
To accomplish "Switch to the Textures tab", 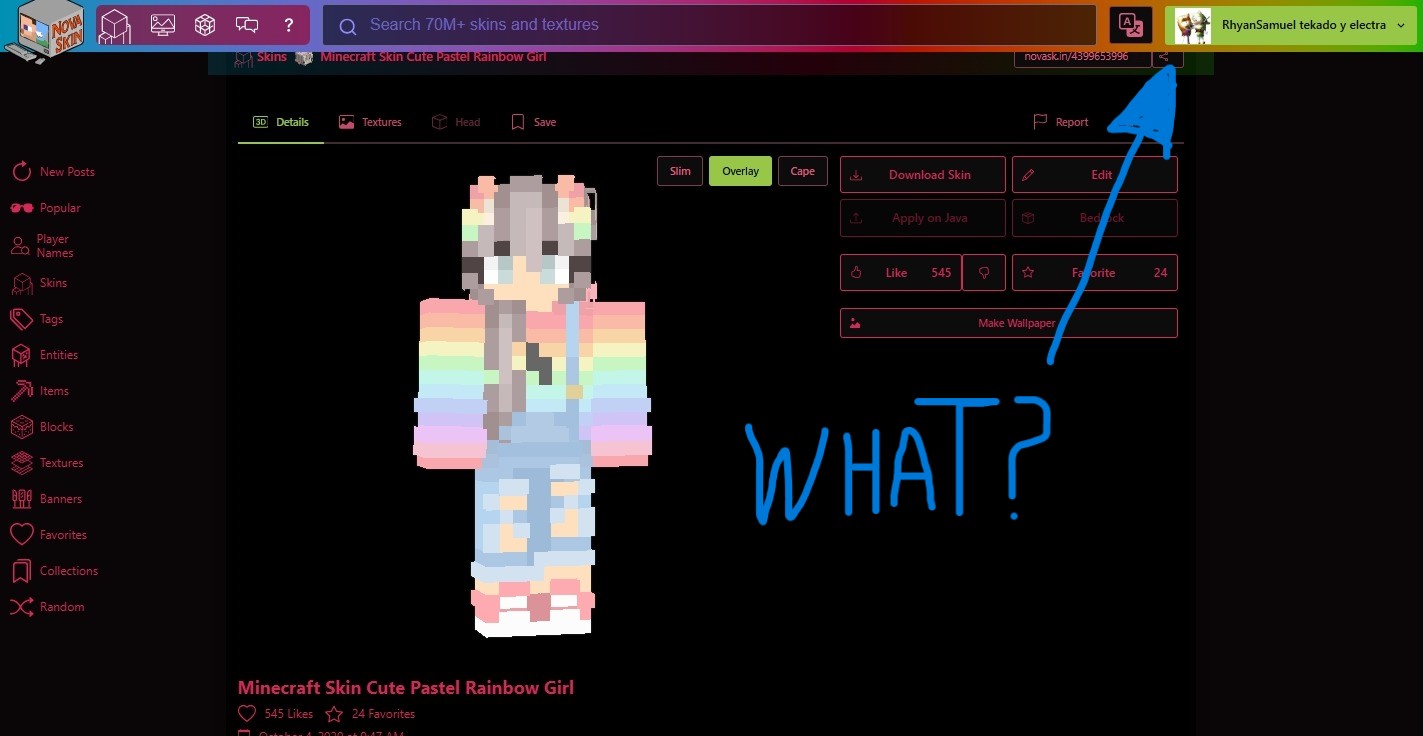I will click(x=370, y=122).
